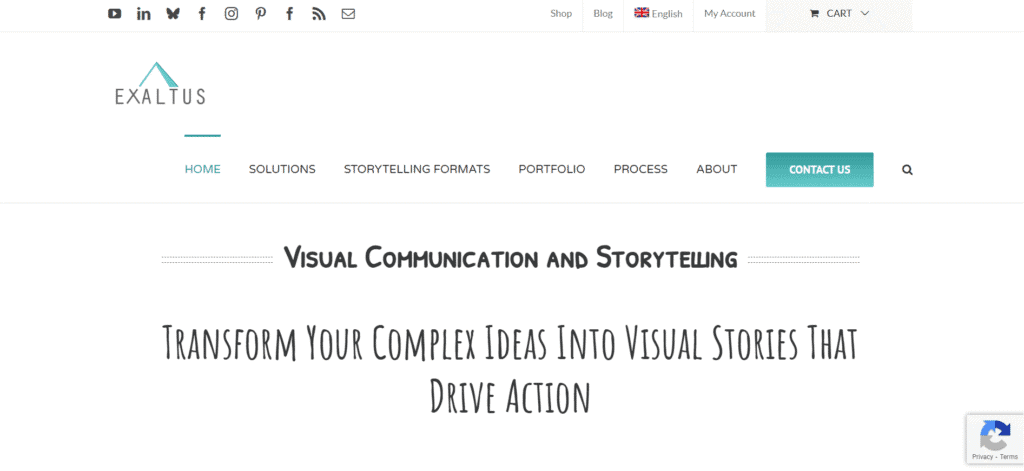
Task: Click the email envelope icon
Action: (x=348, y=14)
